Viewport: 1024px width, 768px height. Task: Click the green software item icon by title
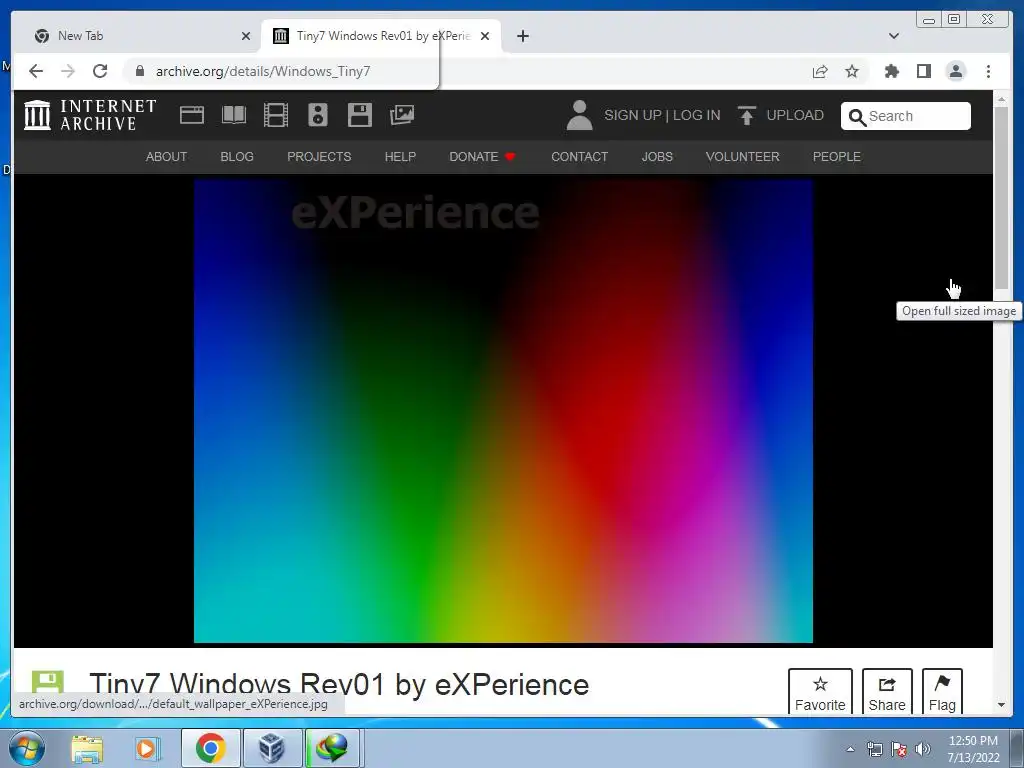point(48,683)
